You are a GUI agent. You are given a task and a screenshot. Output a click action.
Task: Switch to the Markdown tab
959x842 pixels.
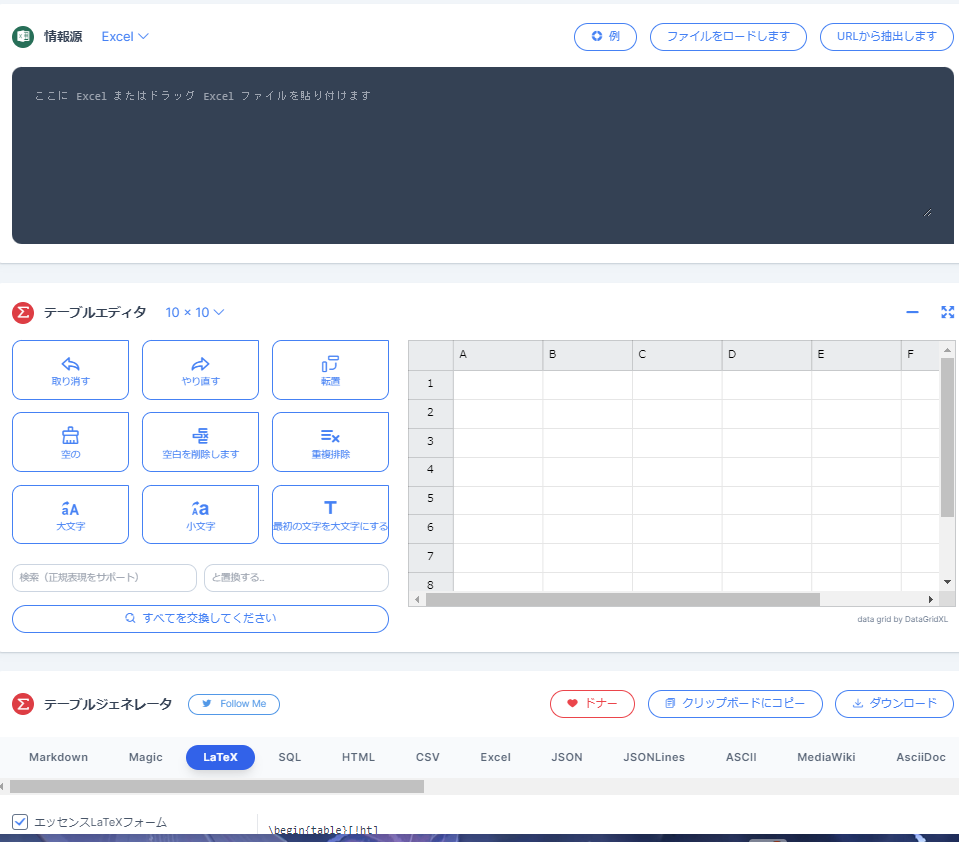59,757
